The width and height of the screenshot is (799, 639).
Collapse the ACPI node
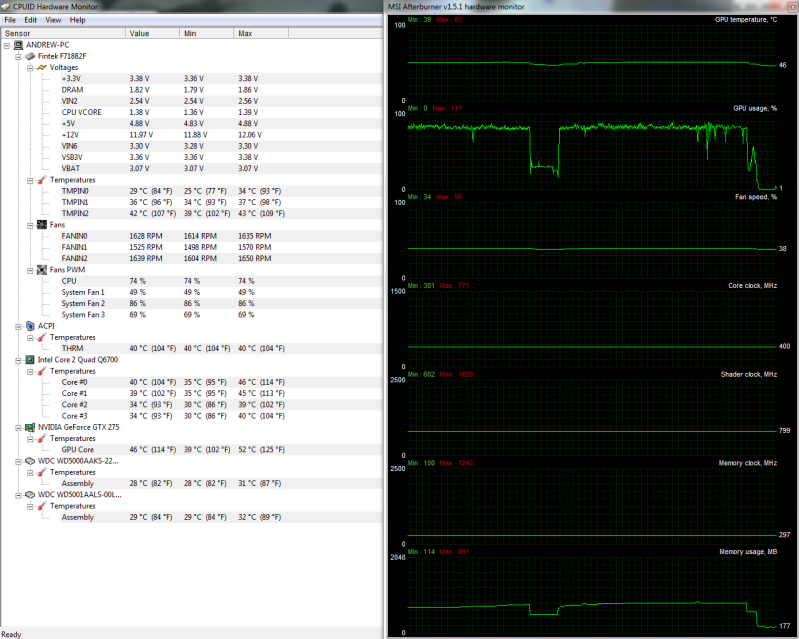[18, 326]
